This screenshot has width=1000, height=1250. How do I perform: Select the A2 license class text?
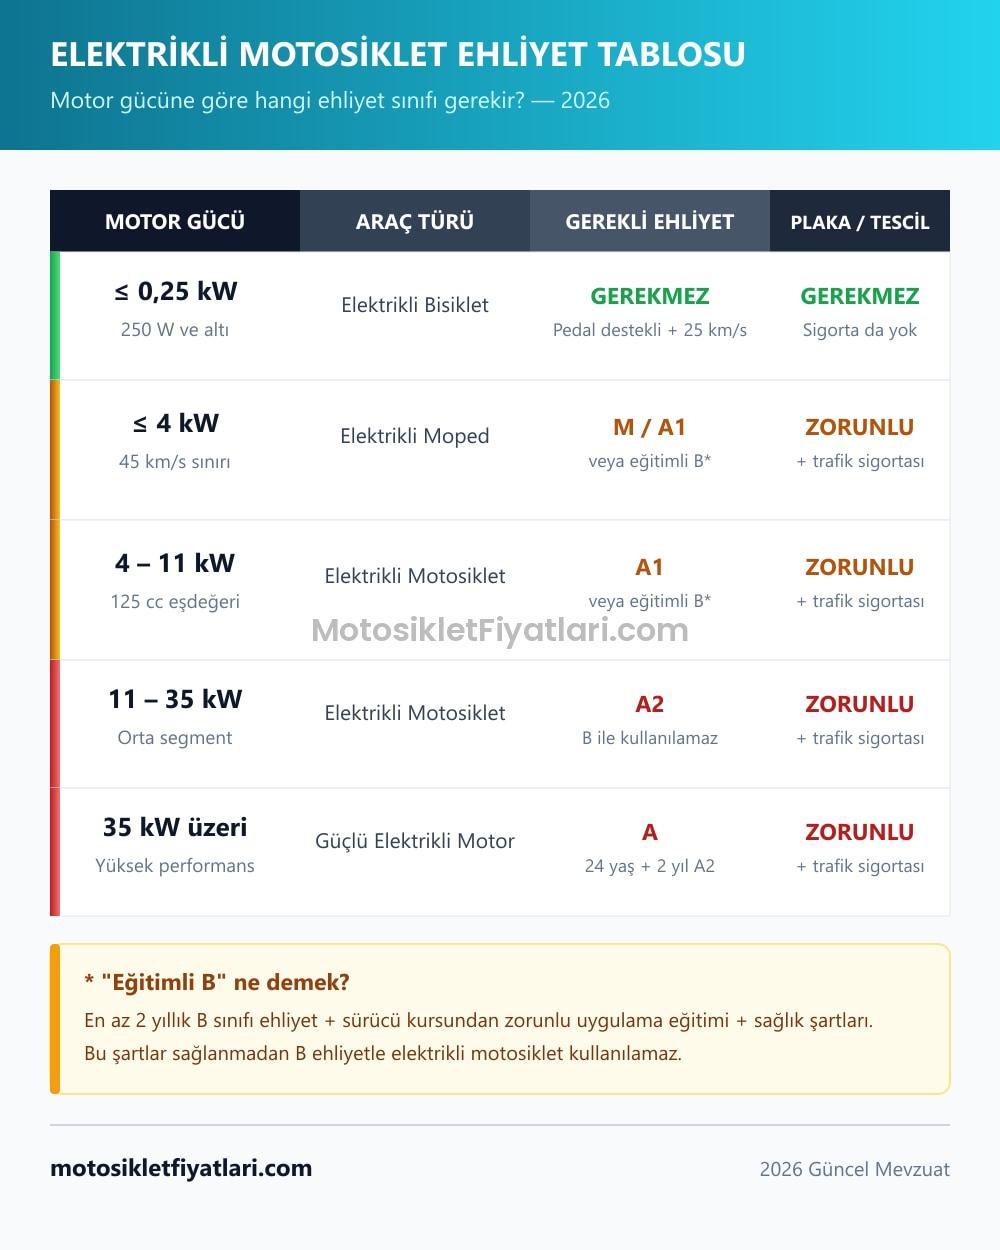650,704
